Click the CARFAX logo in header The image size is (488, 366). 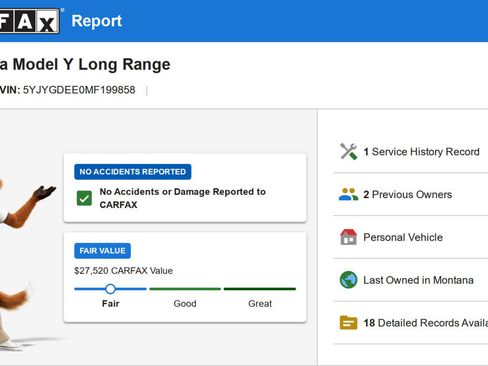click(x=29, y=21)
